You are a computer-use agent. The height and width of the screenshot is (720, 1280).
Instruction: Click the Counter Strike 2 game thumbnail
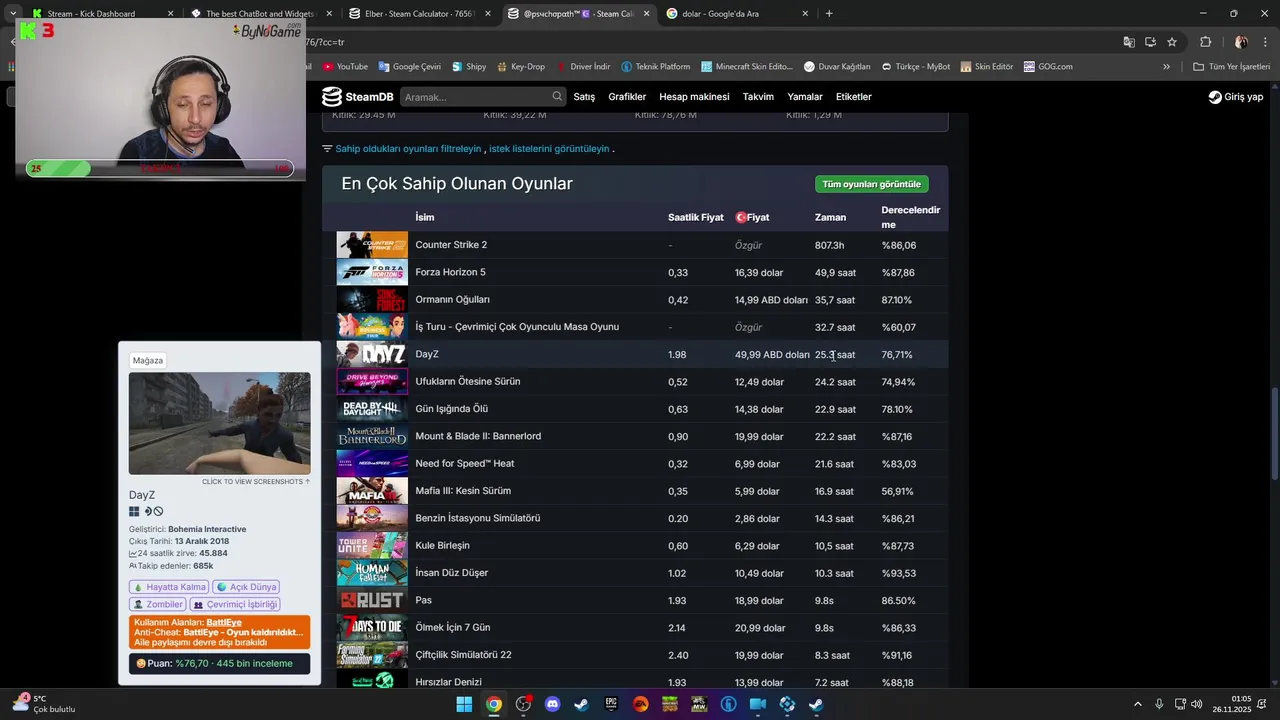pyautogui.click(x=372, y=245)
